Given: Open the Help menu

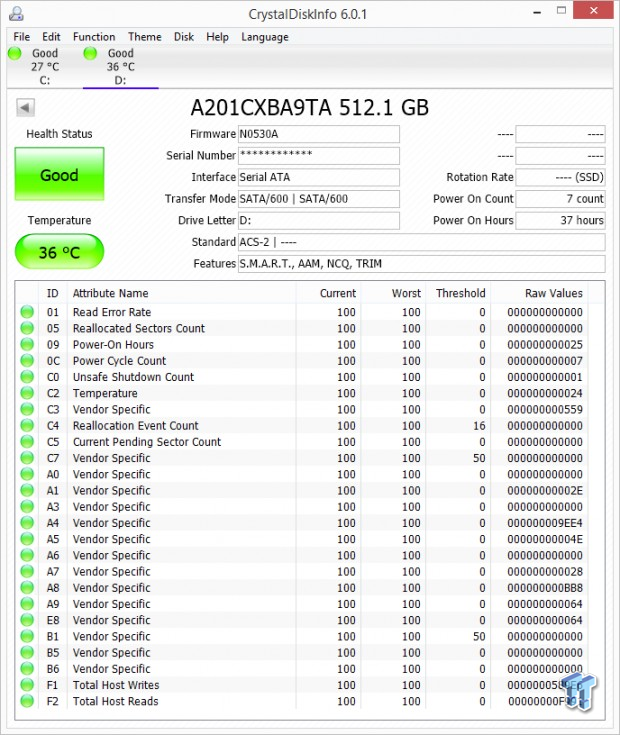Looking at the screenshot, I should [x=217, y=37].
